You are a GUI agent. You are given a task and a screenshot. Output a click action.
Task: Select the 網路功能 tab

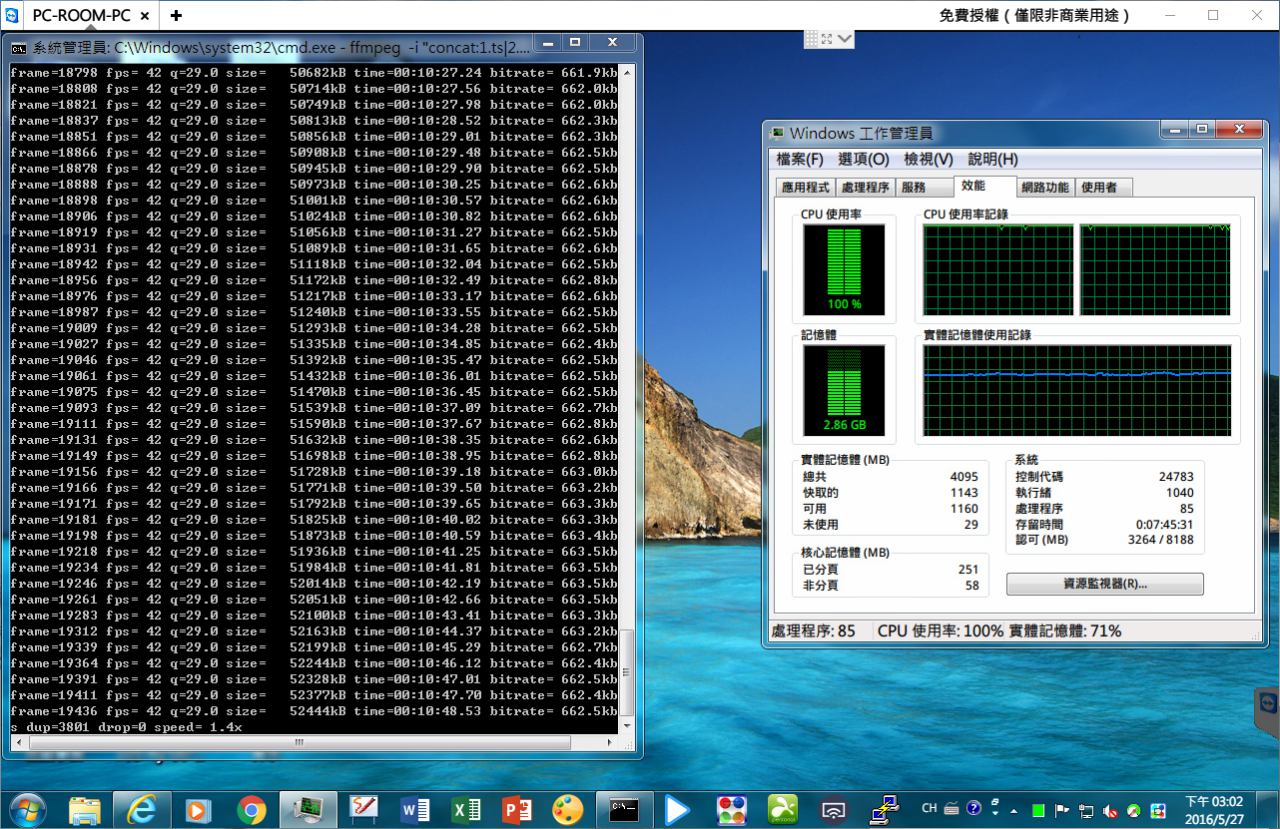1044,187
